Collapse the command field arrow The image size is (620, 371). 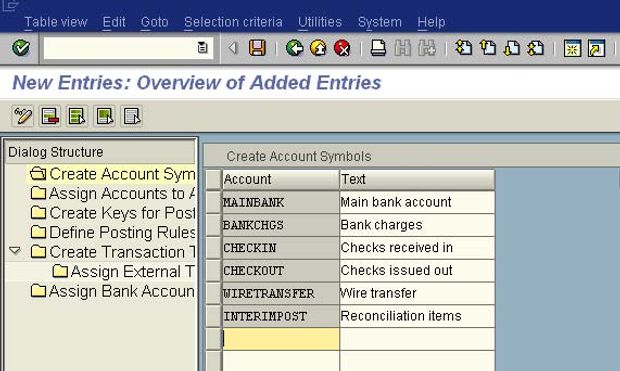(x=233, y=48)
